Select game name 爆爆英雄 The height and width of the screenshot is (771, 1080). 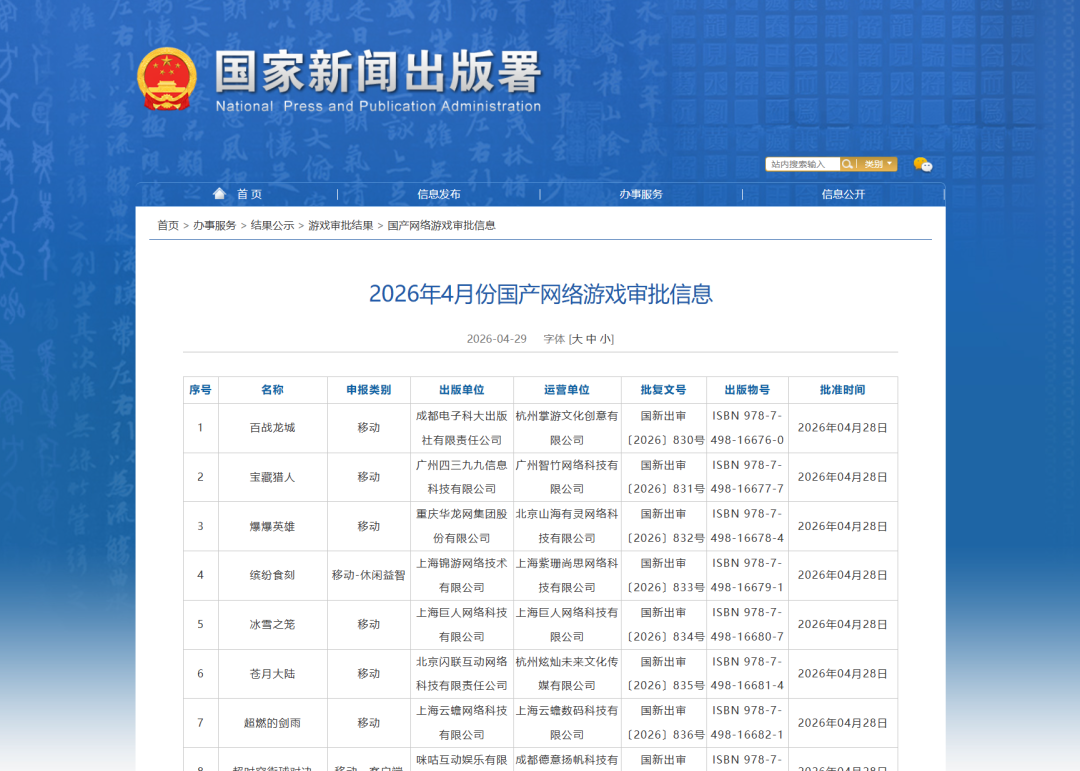click(x=273, y=526)
